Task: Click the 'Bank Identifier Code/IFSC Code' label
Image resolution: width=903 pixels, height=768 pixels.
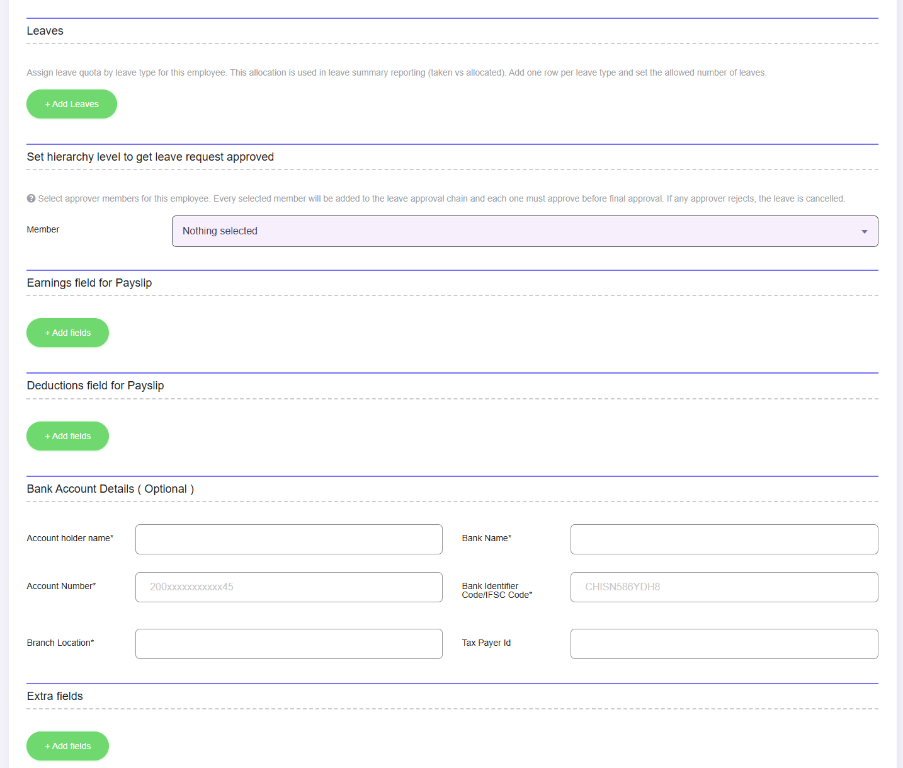Action: 497,590
